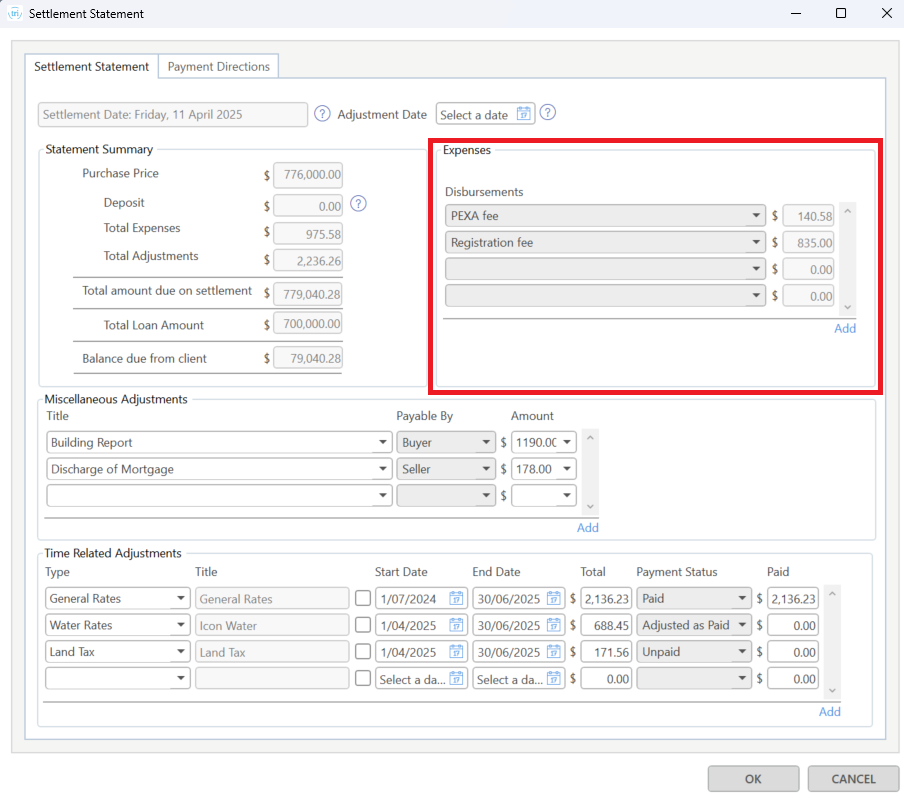
Task: Open General Rates end date calendar icon
Action: [x=554, y=599]
